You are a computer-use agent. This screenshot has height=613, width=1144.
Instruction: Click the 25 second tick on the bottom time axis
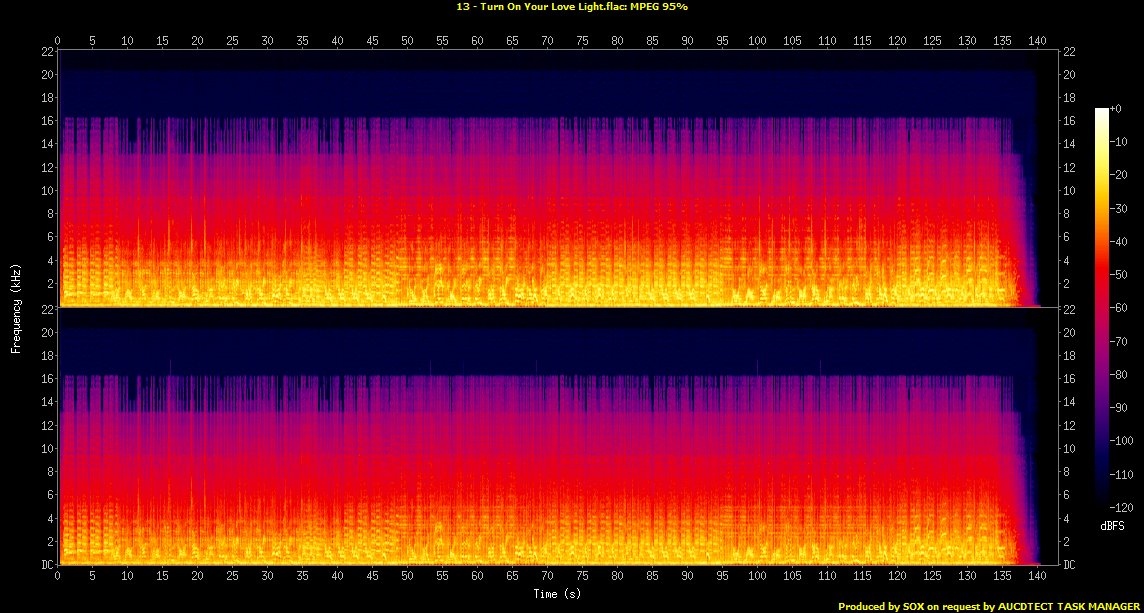coord(232,576)
